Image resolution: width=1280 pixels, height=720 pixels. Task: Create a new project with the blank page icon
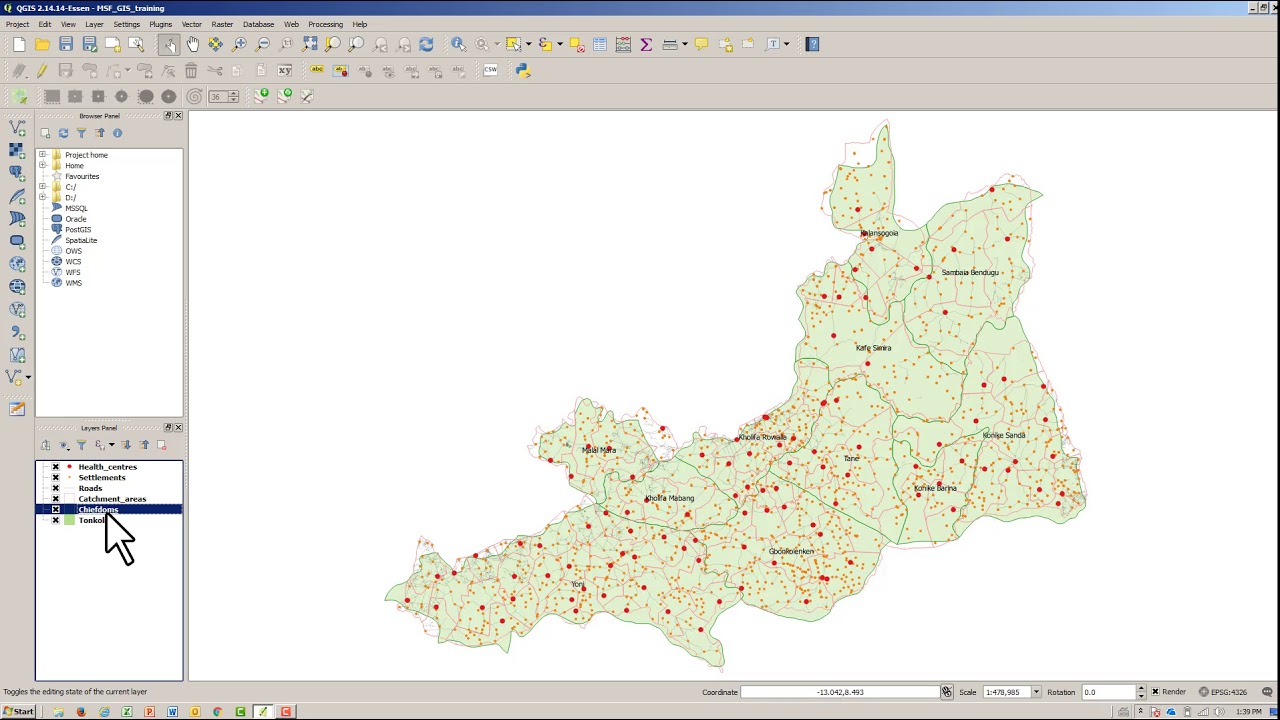[x=19, y=44]
